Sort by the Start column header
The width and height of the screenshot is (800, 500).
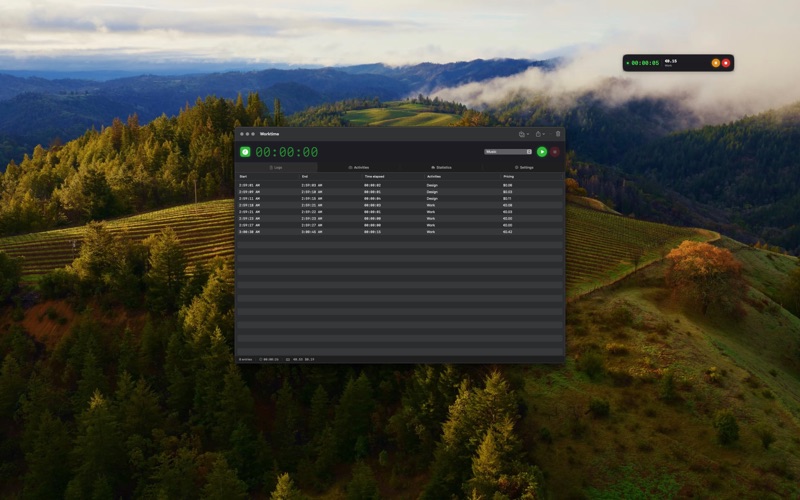pyautogui.click(x=268, y=177)
